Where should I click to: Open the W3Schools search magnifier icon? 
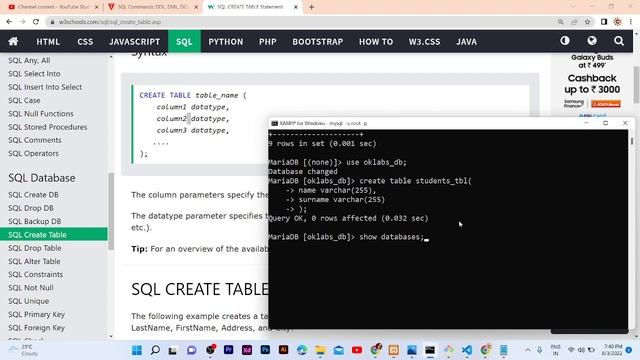coord(619,41)
